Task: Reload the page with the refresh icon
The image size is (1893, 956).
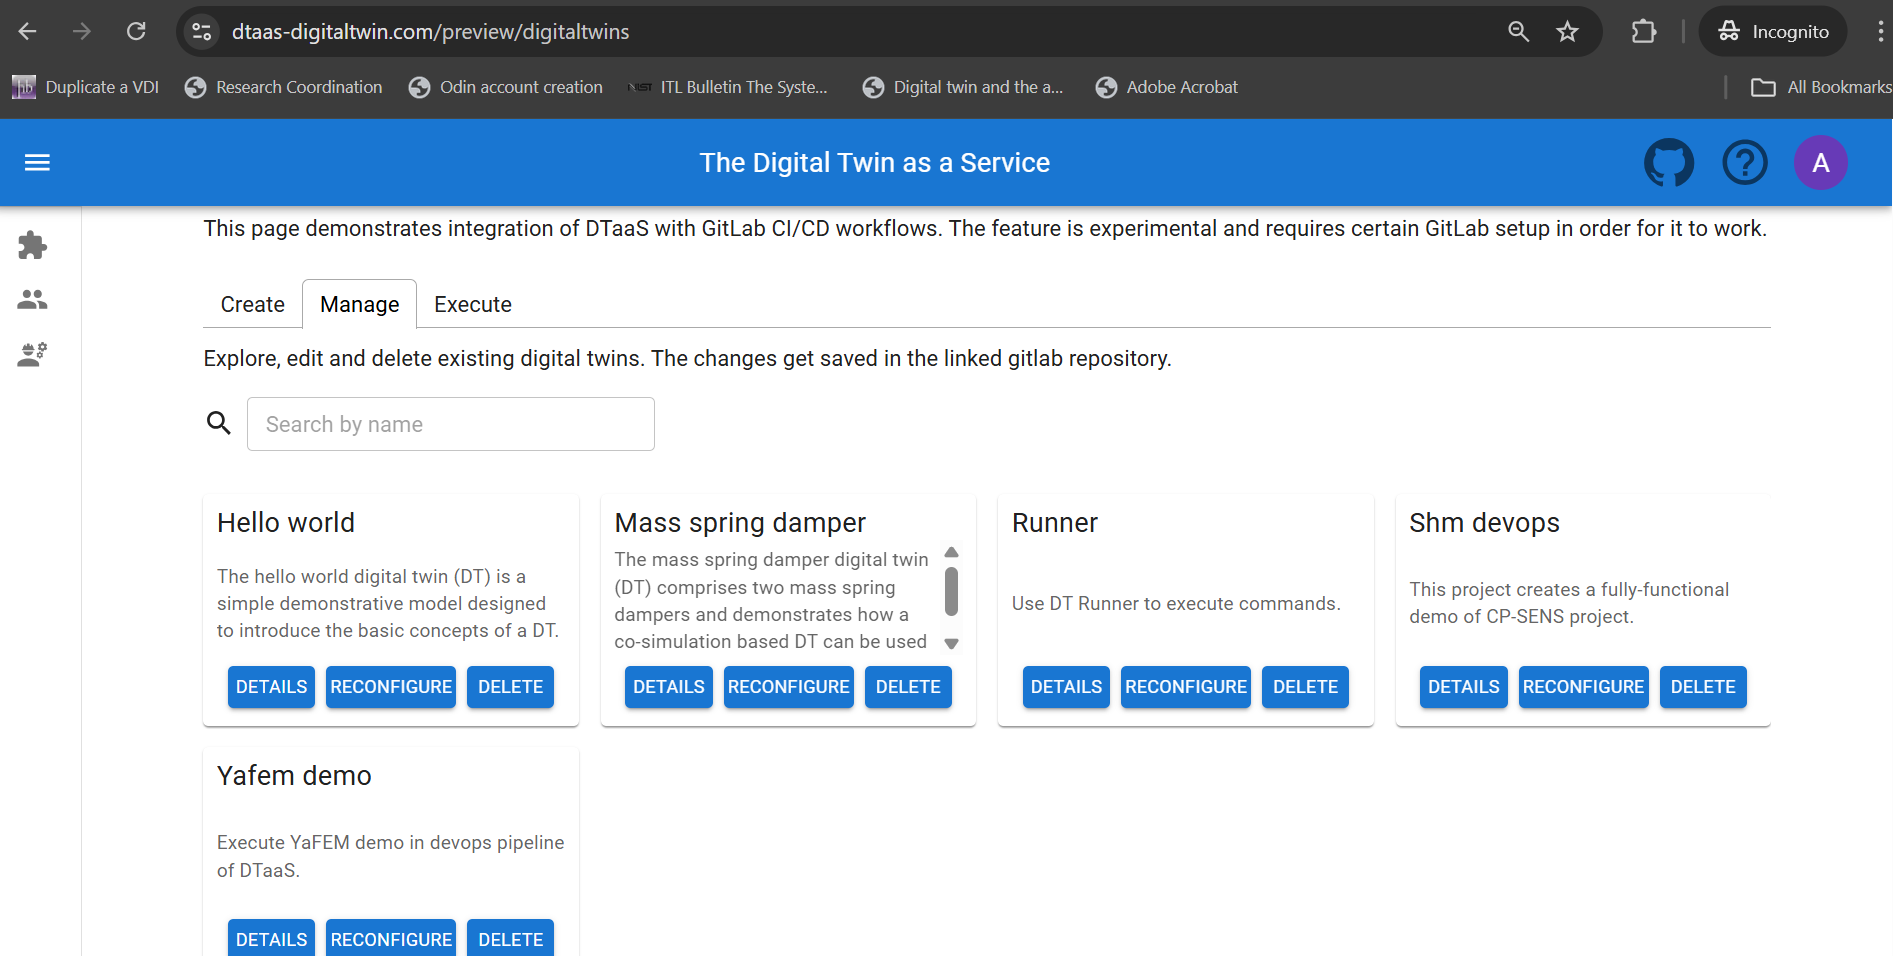Action: [x=137, y=31]
